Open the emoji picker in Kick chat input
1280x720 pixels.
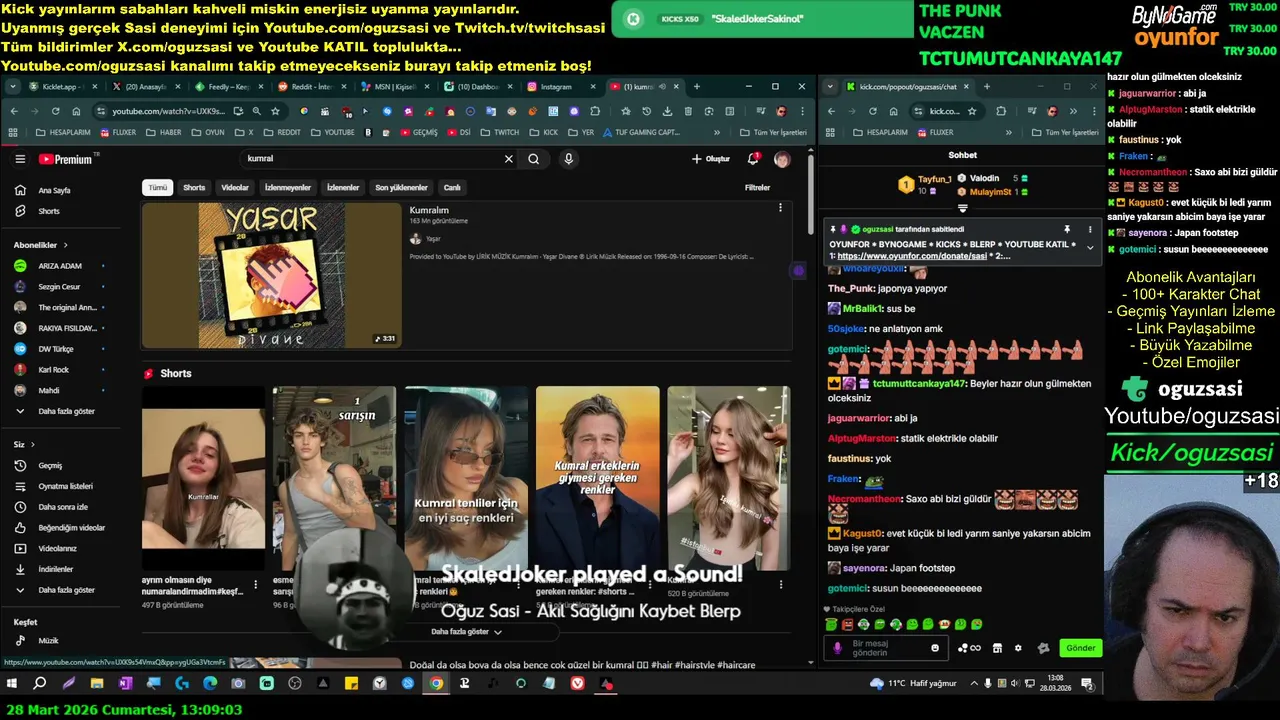(x=935, y=648)
